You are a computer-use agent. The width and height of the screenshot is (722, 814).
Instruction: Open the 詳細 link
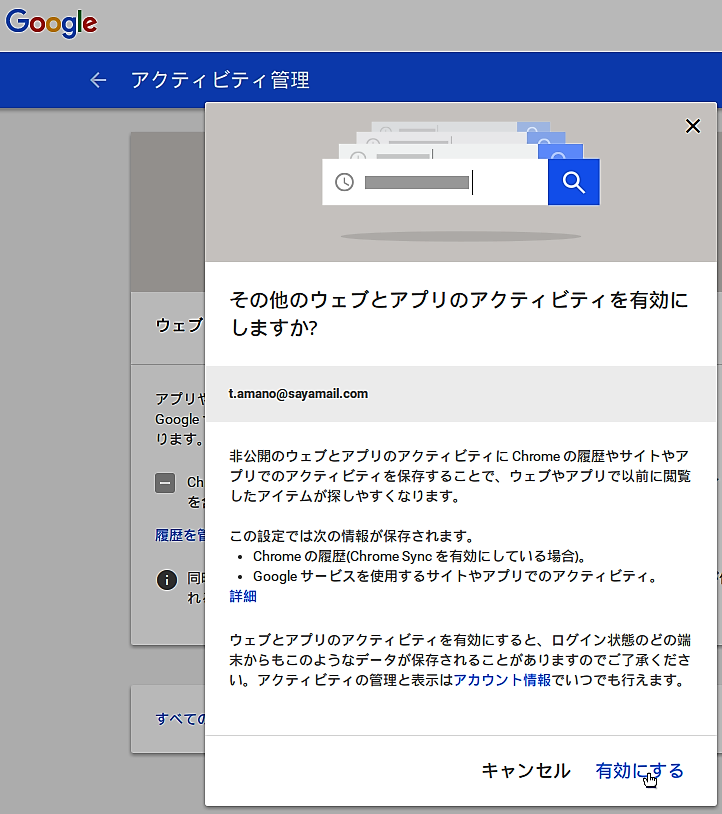click(243, 596)
